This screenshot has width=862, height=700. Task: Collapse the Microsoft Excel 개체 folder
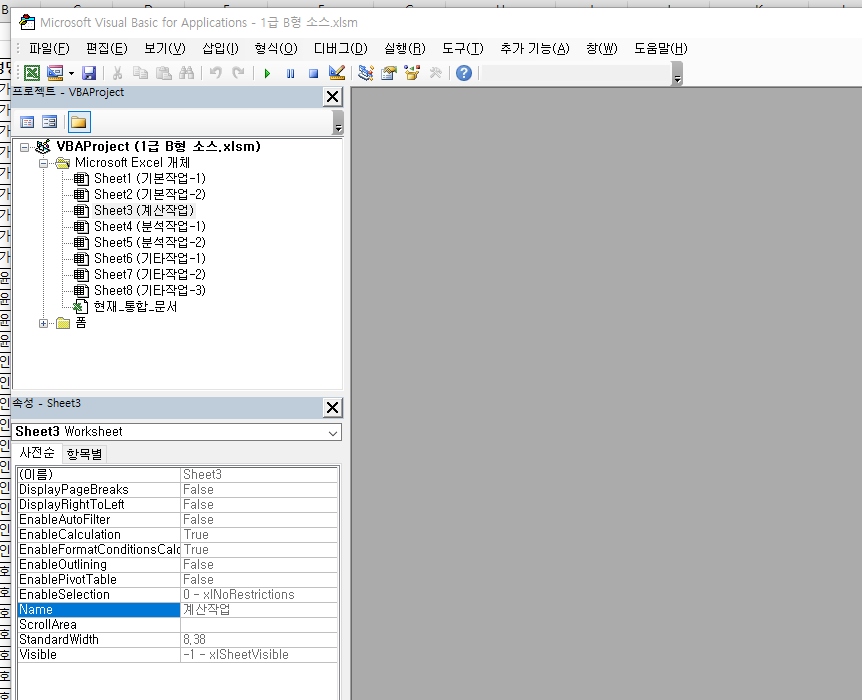point(43,163)
